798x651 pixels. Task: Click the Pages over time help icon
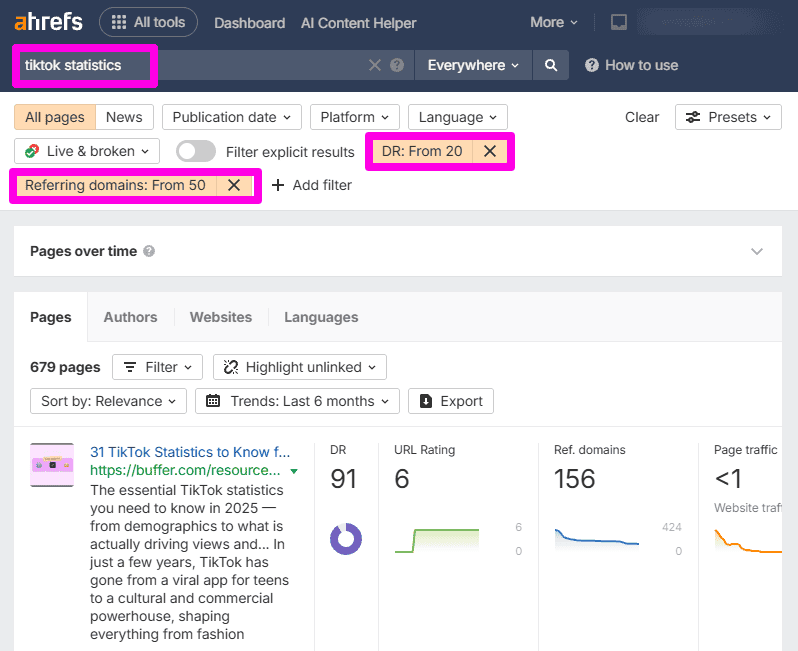point(149,251)
